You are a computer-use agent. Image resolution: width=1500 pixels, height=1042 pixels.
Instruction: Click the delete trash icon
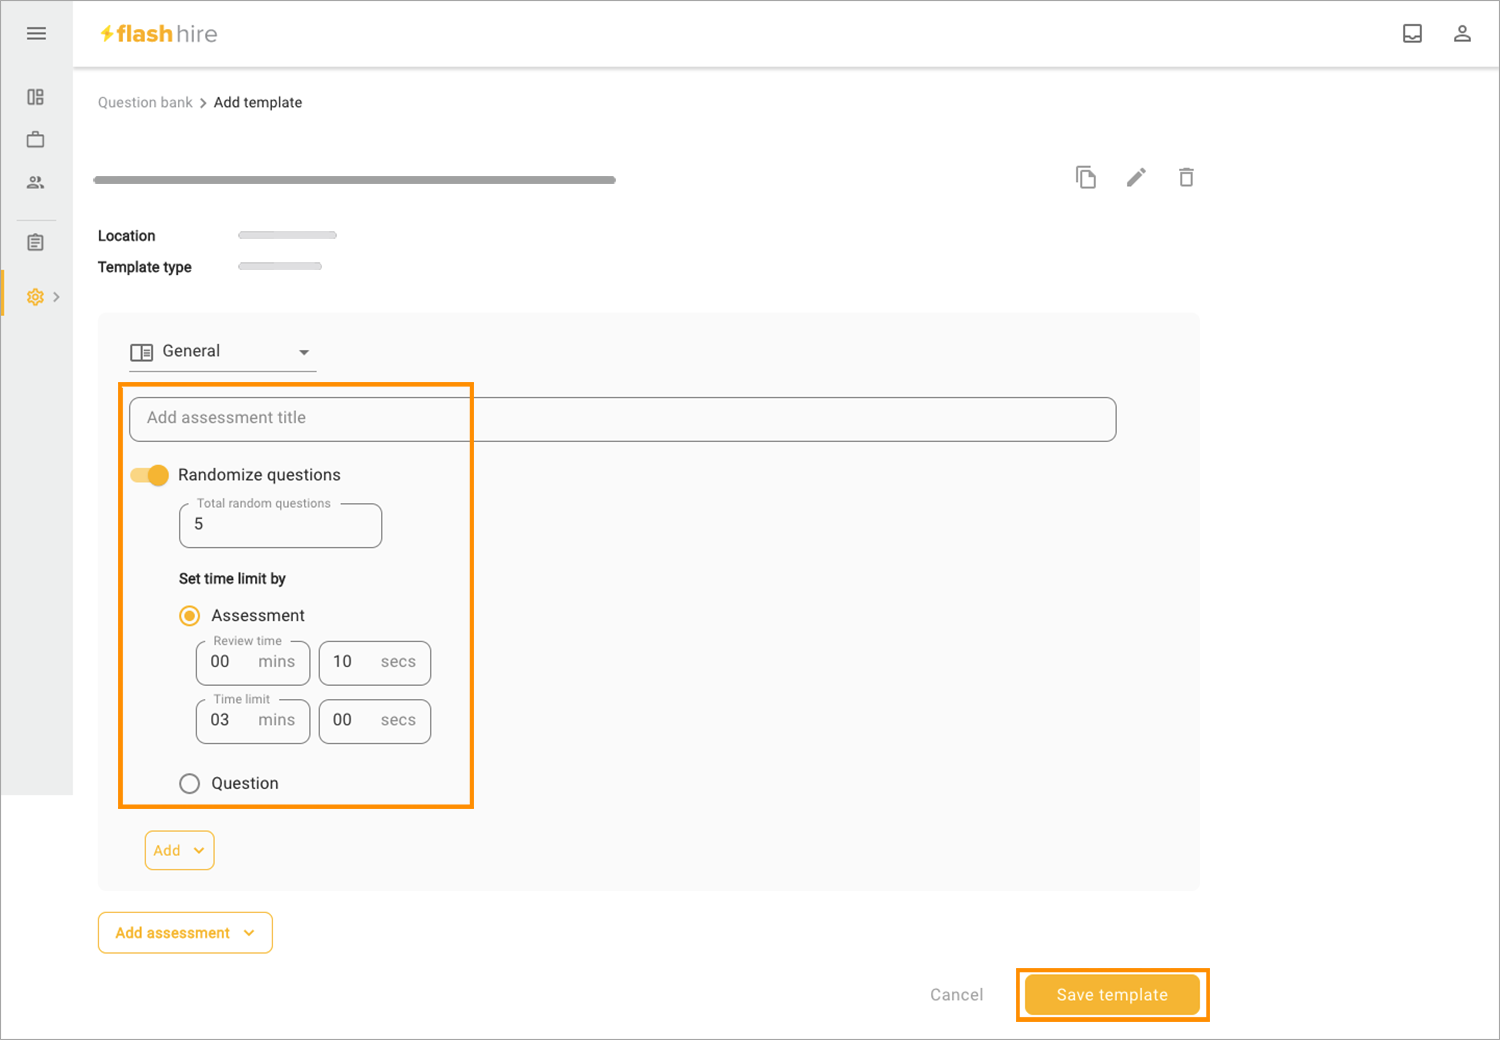(1186, 178)
